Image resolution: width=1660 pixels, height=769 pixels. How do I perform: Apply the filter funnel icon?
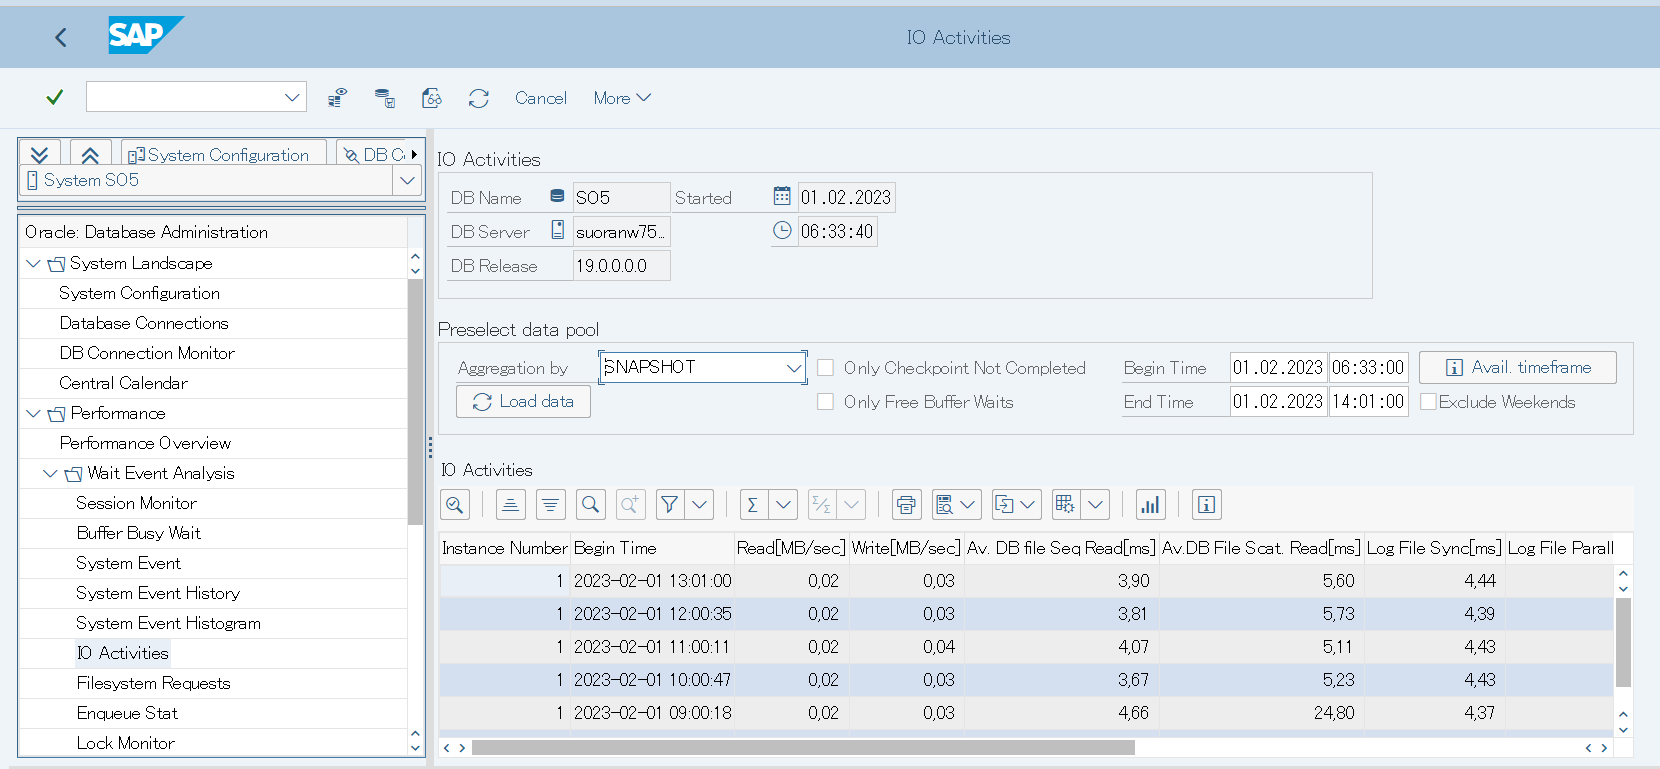coord(670,505)
